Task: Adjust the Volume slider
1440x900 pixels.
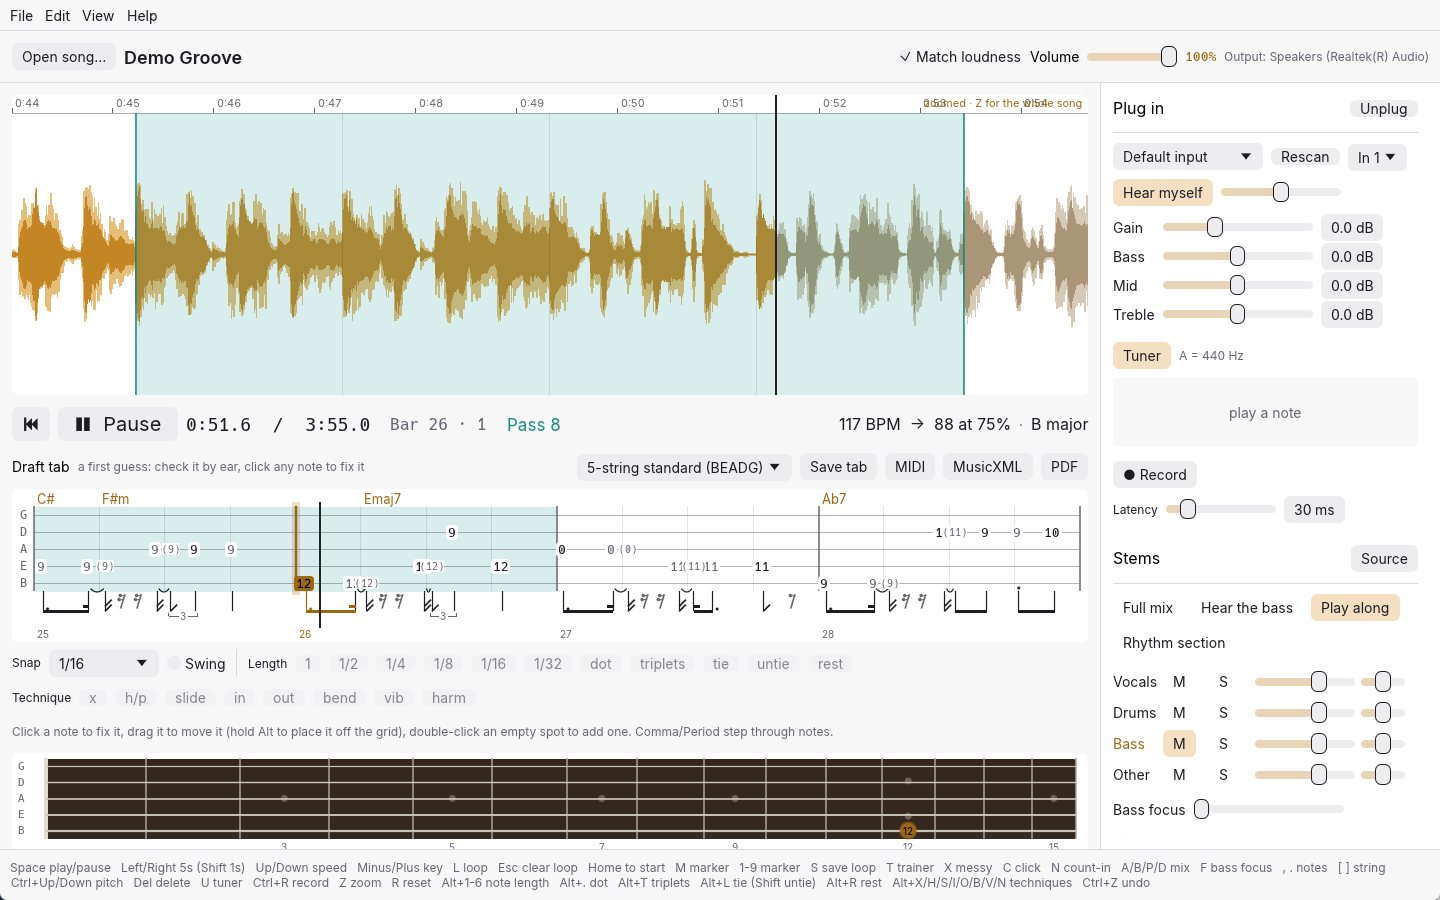Action: pos(1132,57)
